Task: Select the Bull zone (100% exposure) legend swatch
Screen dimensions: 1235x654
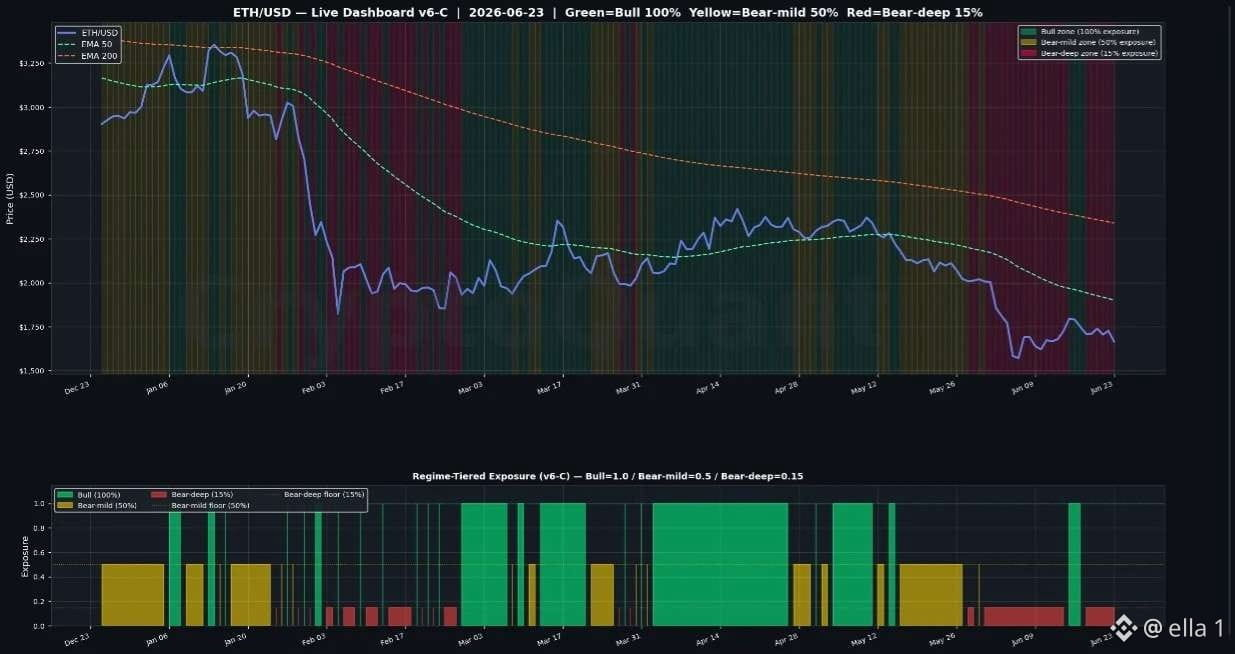Action: coord(1028,32)
